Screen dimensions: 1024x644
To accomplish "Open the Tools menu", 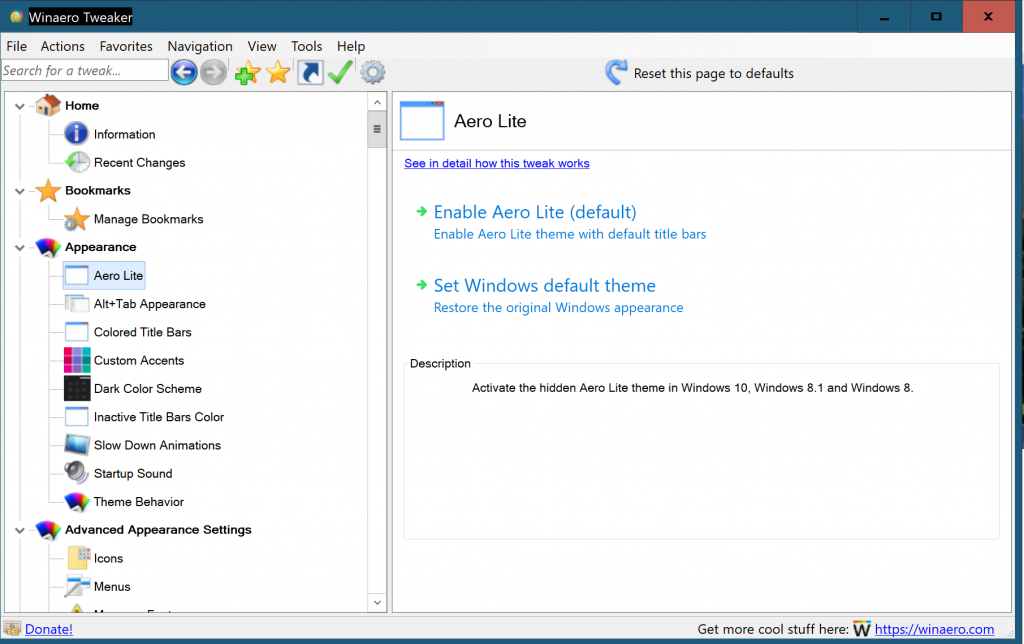I will pos(306,46).
